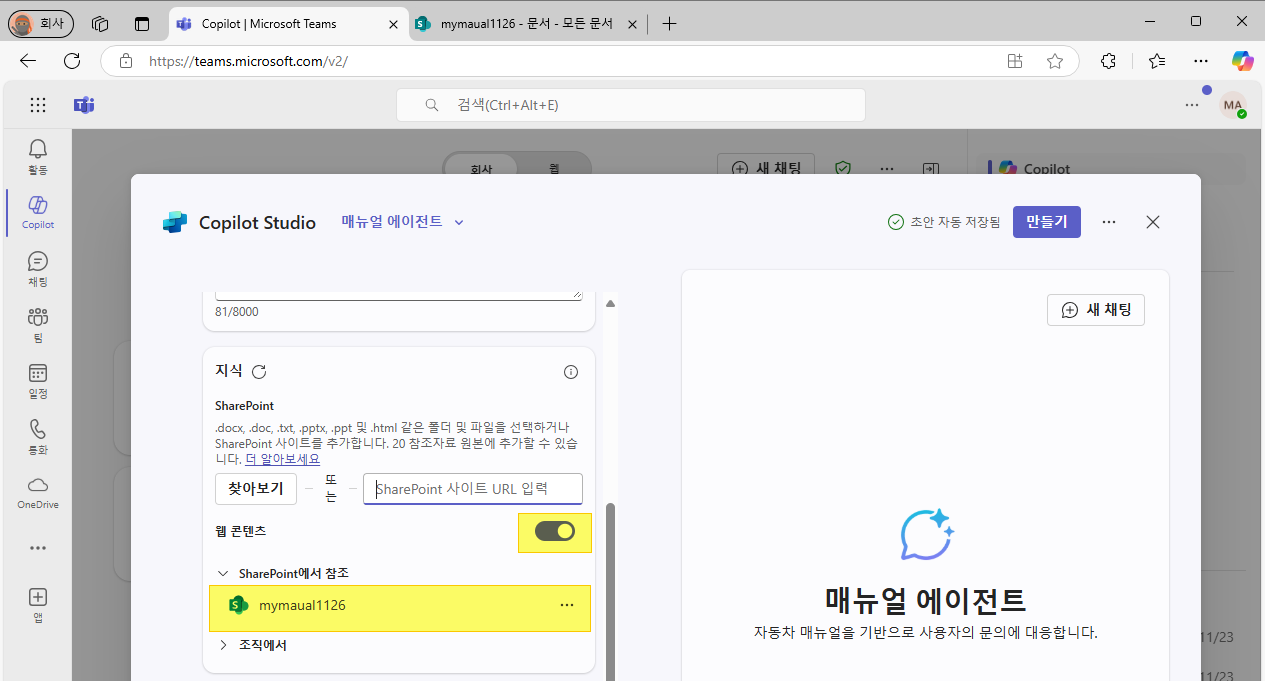Open Copilot Studio more options ellipsis
The image size is (1265, 681).
tap(1108, 222)
